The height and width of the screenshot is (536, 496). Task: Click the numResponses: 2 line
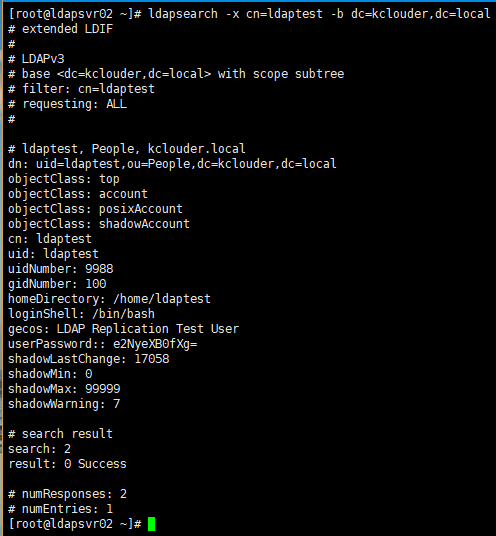point(67,494)
